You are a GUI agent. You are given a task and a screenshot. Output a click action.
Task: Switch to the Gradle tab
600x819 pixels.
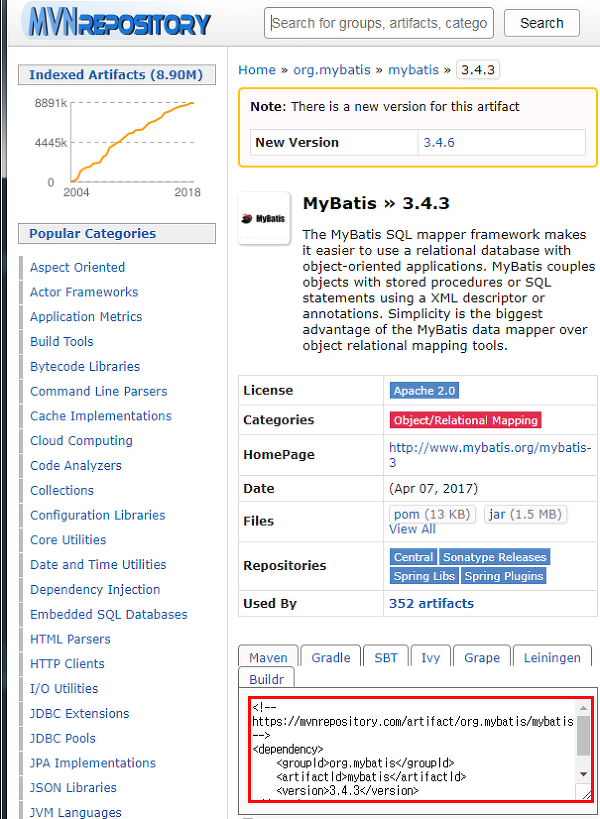tap(331, 657)
